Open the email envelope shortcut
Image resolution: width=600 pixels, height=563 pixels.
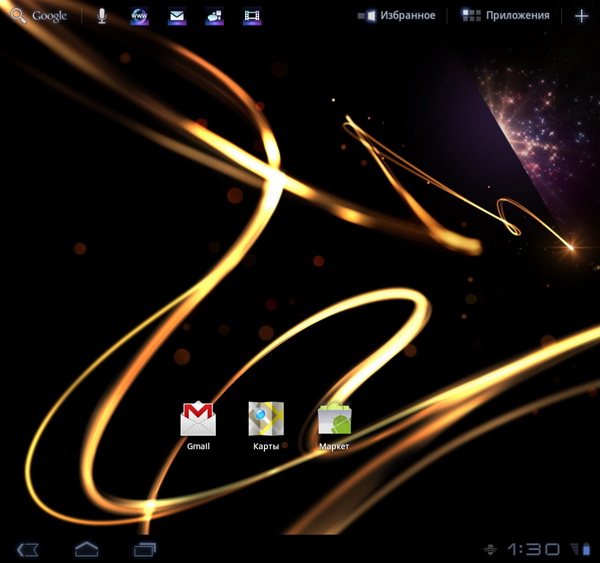(177, 16)
